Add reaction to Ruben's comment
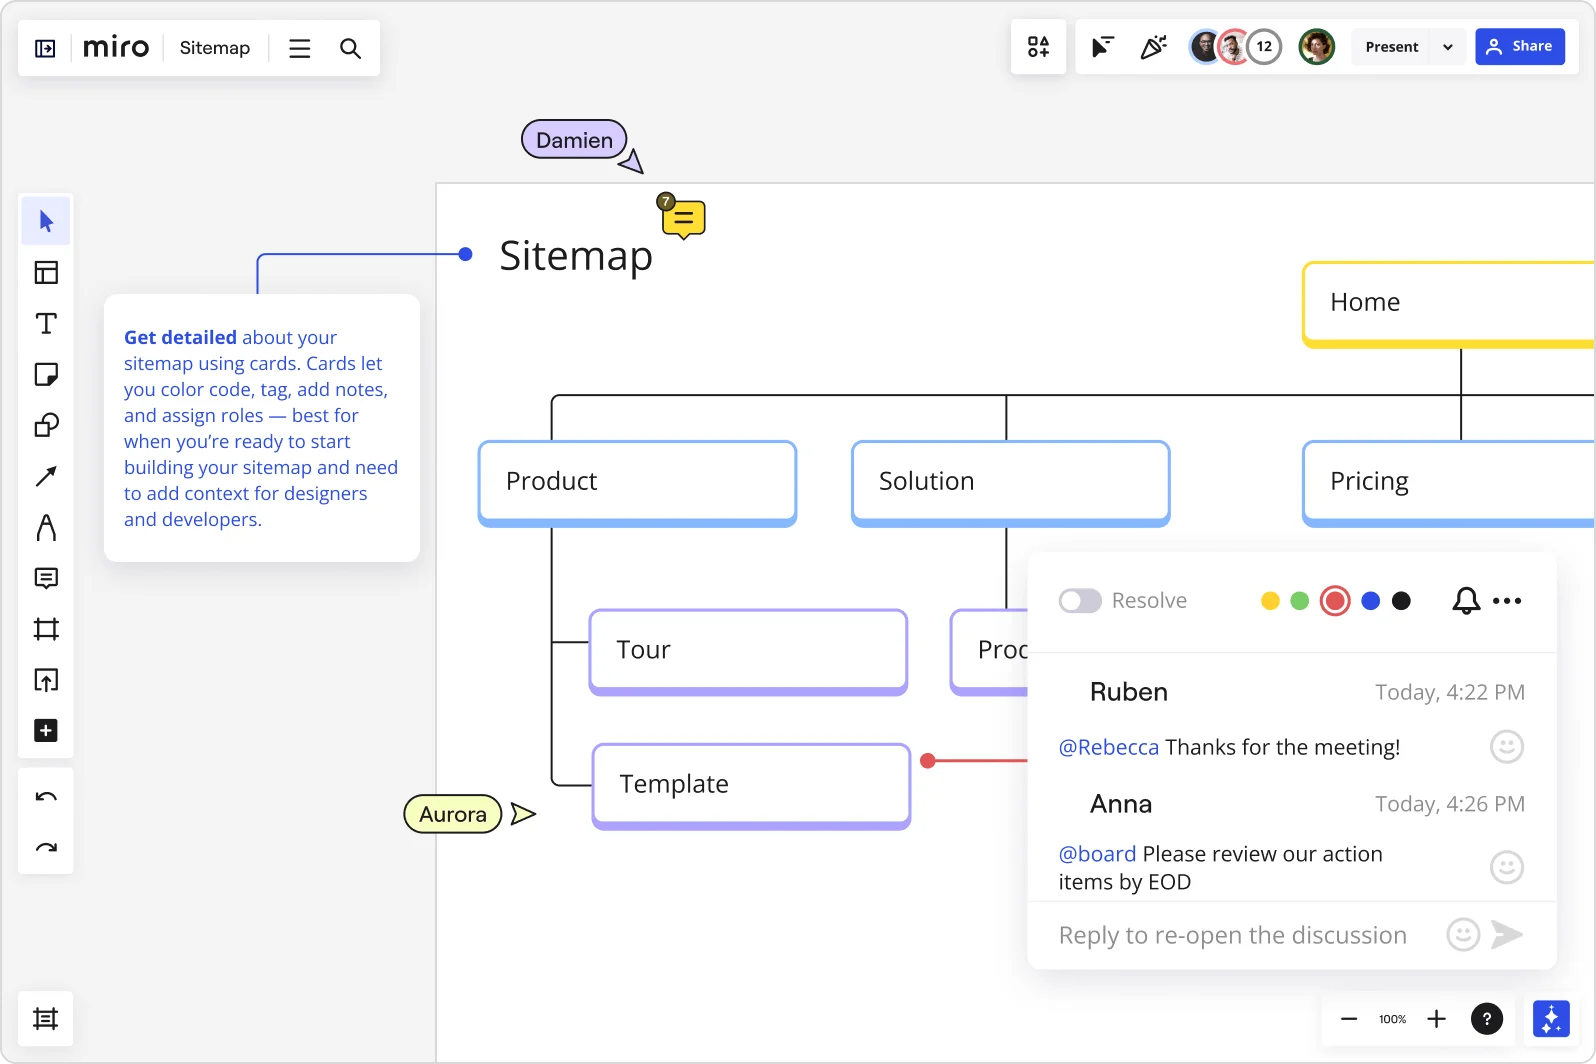 point(1507,747)
